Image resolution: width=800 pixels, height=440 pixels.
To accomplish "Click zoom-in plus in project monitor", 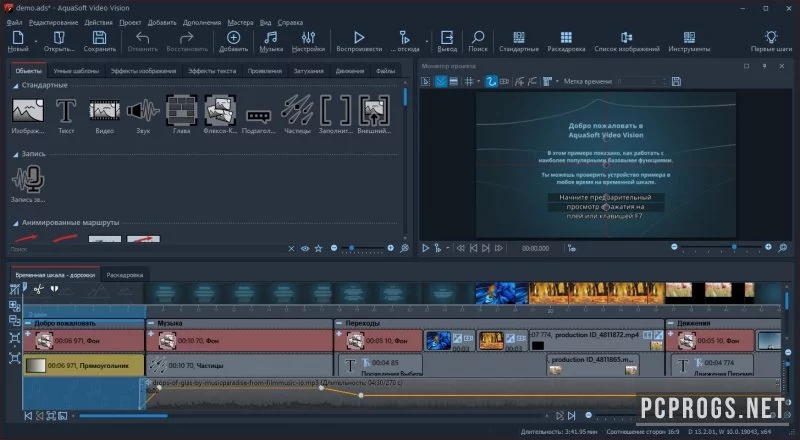I will click(768, 247).
